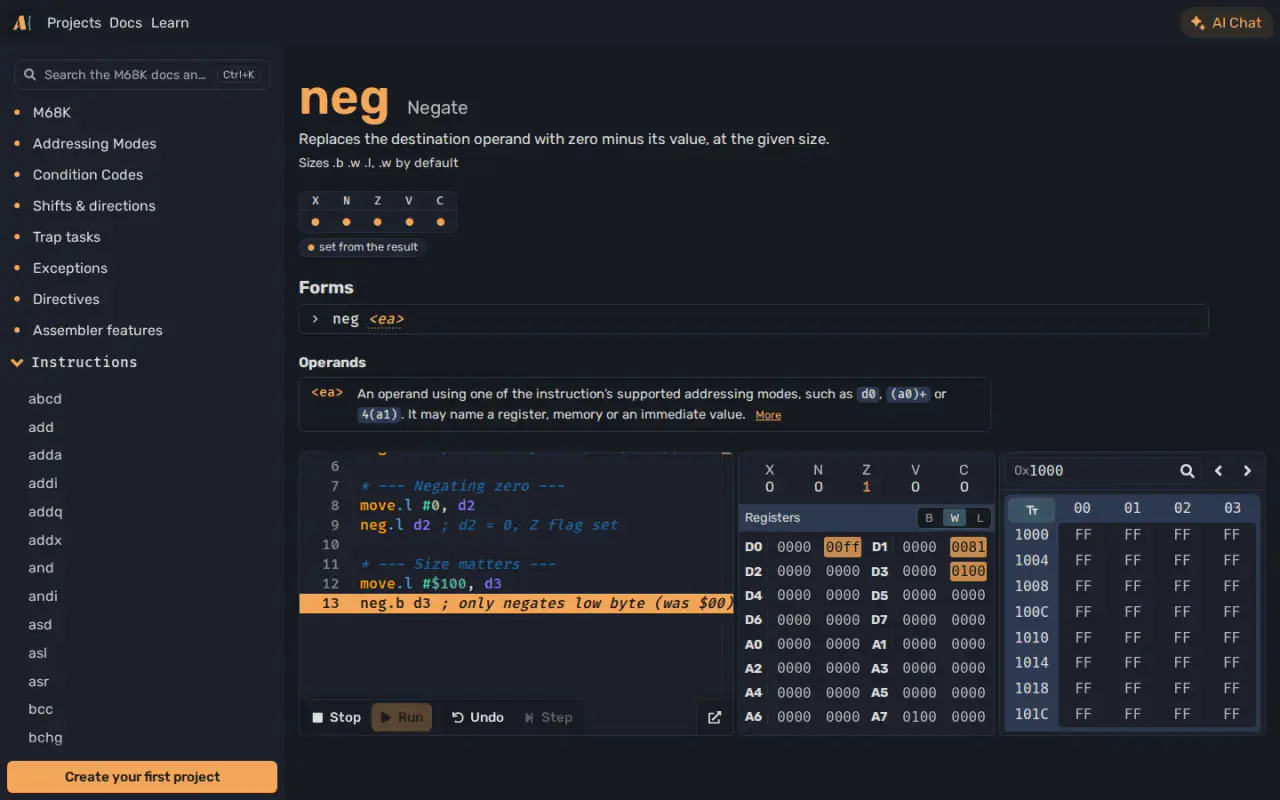Image resolution: width=1280 pixels, height=800 pixels.
Task: Open the Addressing Modes page
Action: pos(94,144)
